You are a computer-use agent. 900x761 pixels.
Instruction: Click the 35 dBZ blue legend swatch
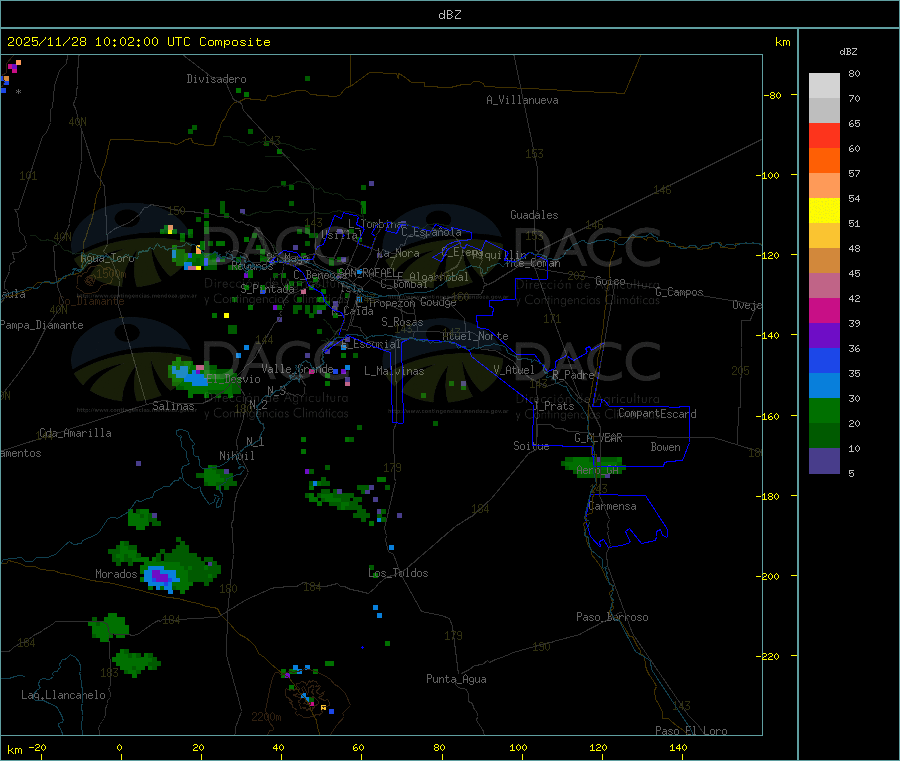(x=824, y=360)
